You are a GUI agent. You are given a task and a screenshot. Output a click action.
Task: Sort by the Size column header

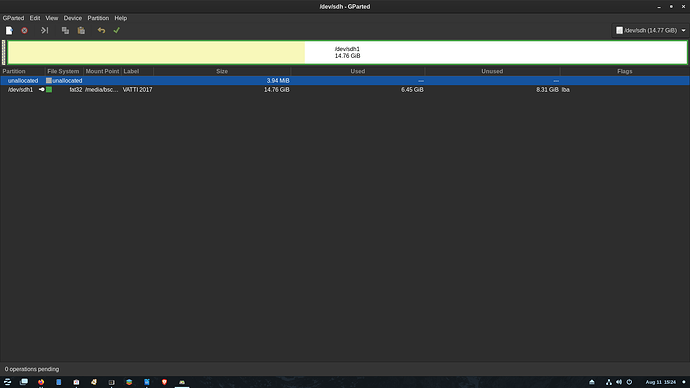click(222, 71)
